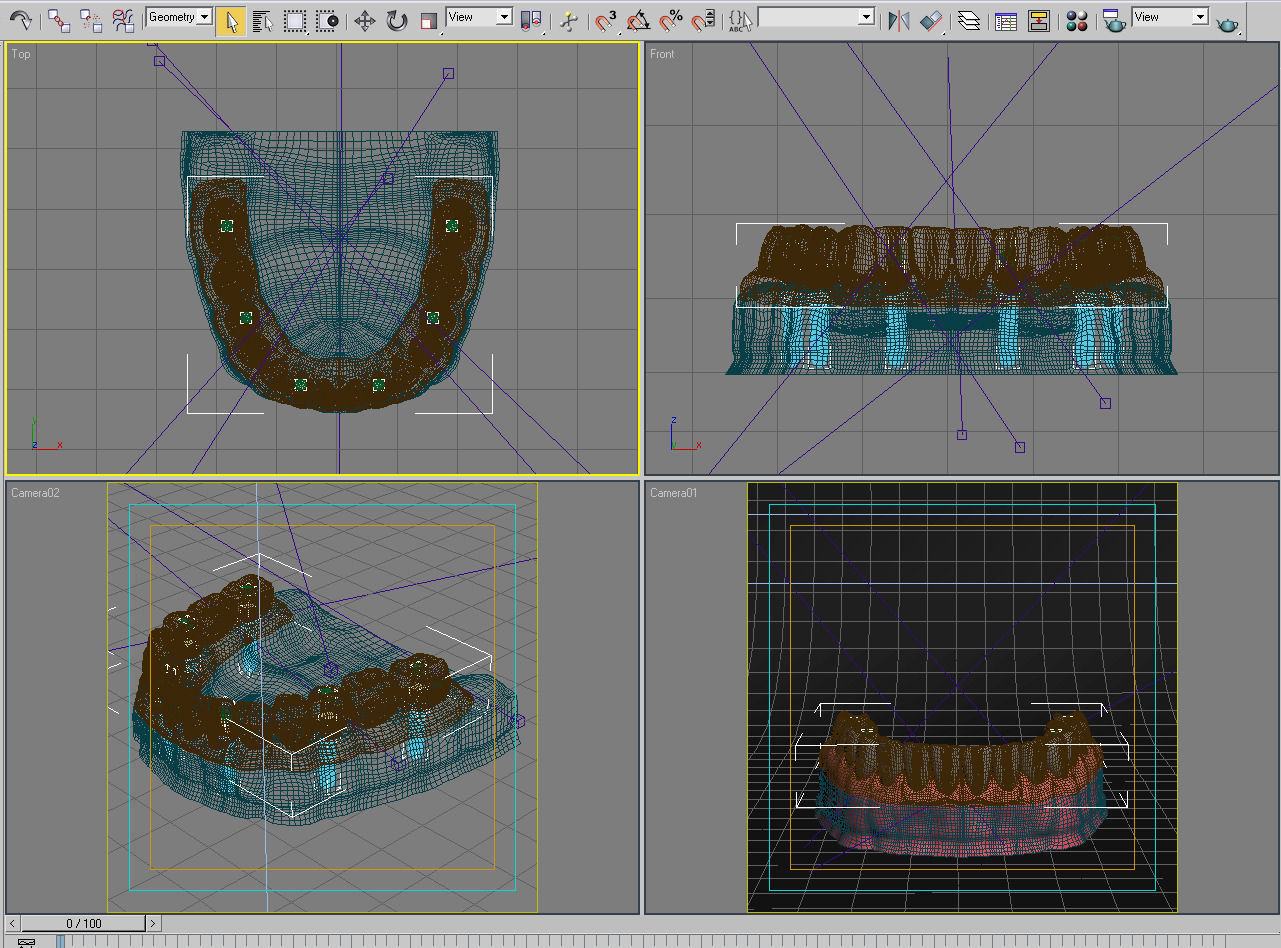
Task: Activate the Select and Scale tool
Action: [429, 20]
